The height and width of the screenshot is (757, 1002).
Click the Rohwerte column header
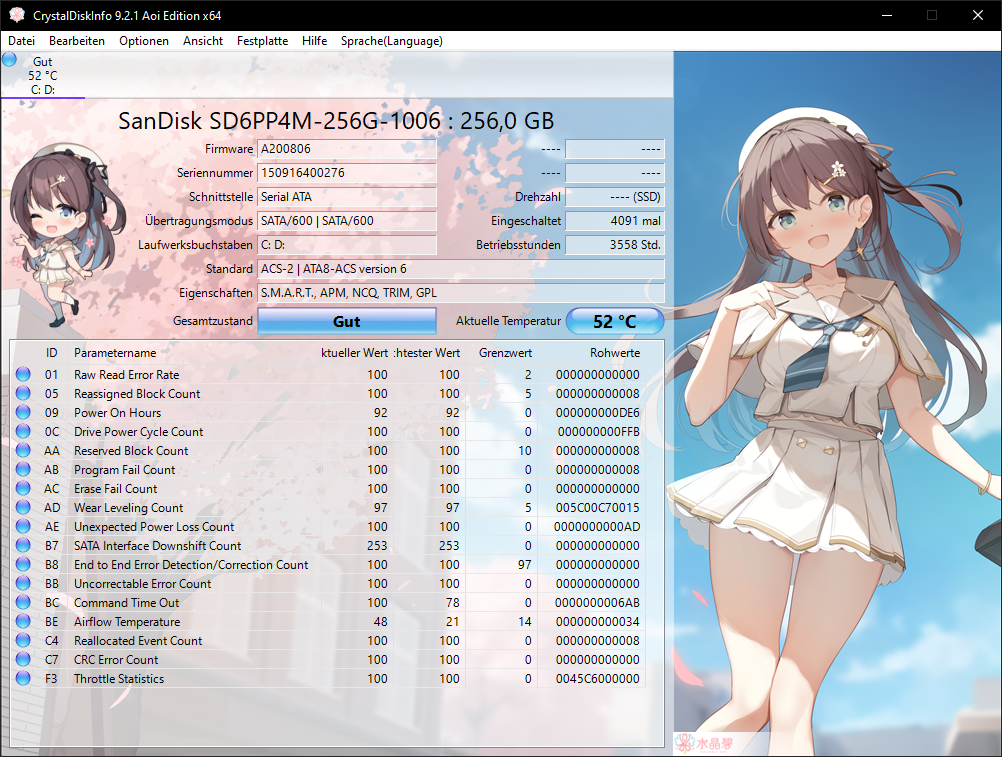pyautogui.click(x=615, y=353)
